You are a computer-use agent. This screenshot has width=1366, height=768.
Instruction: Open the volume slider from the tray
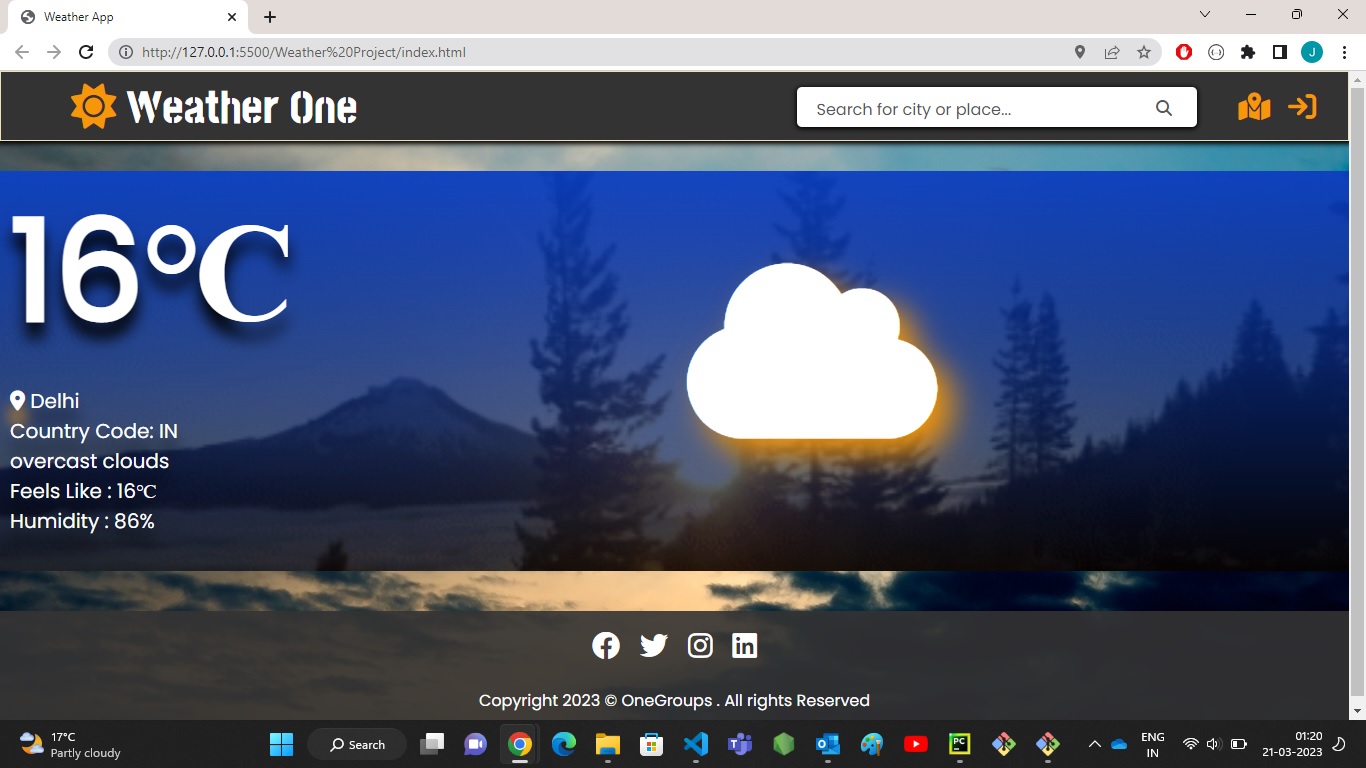point(1212,744)
